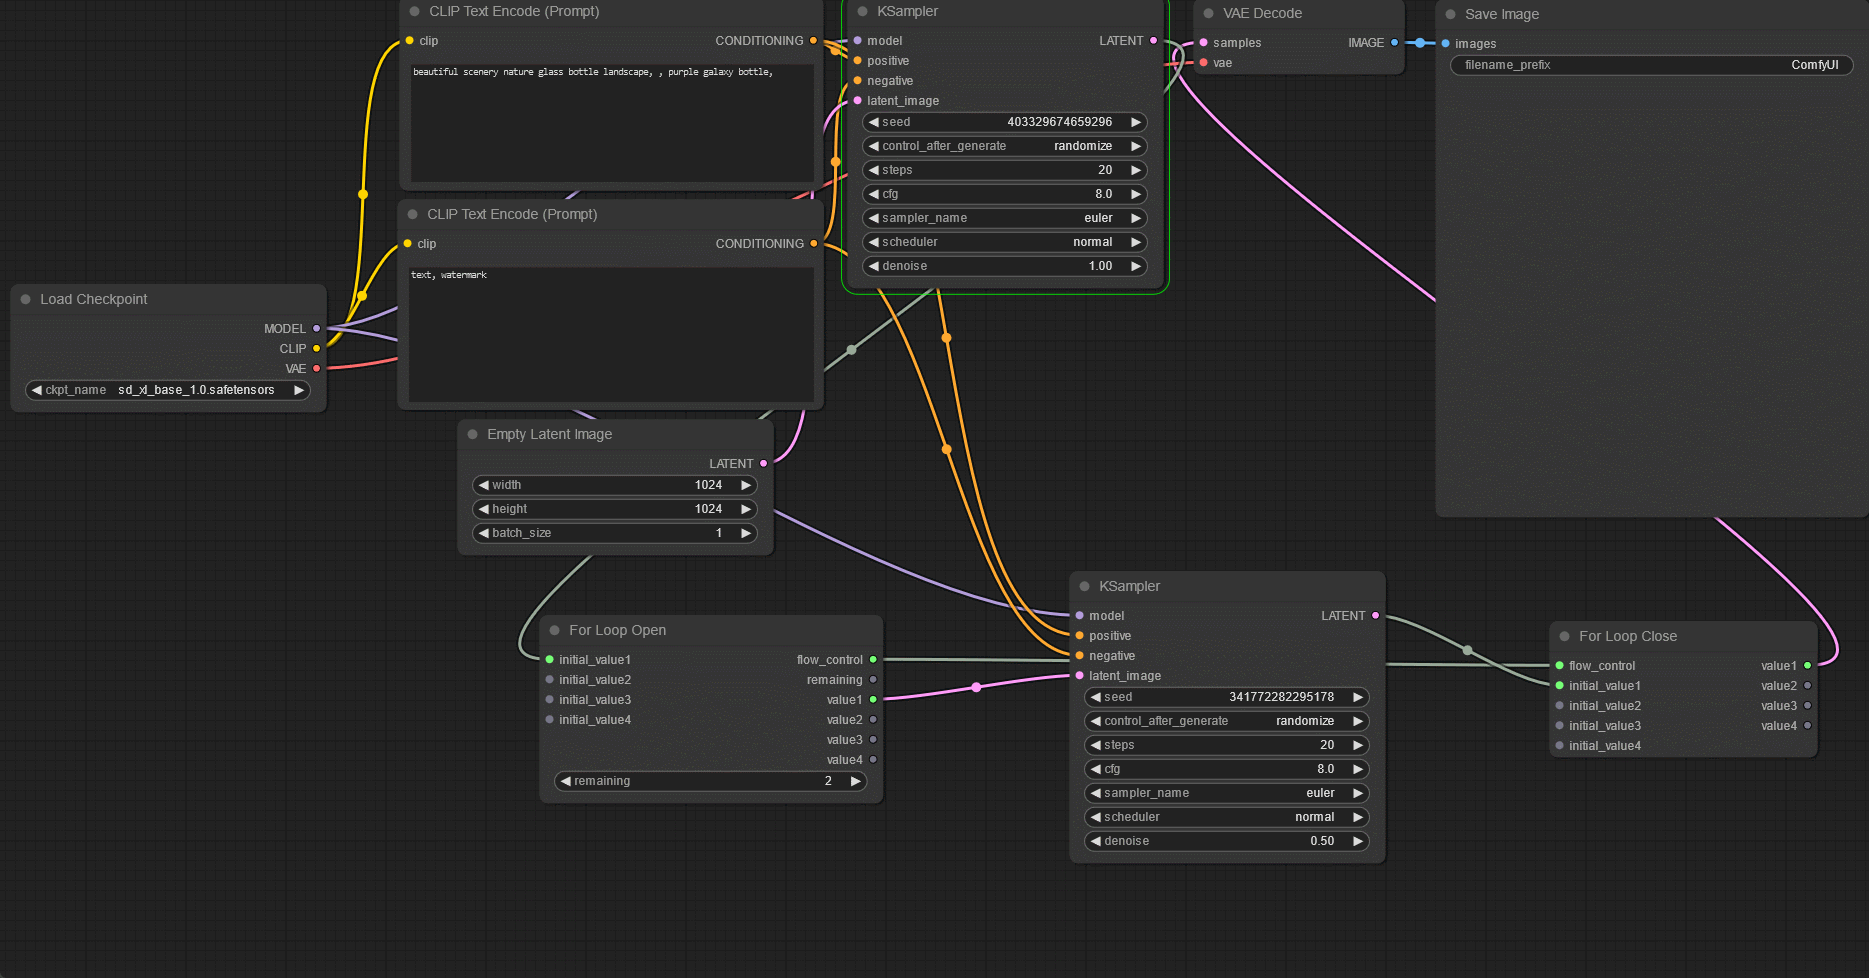Increase width value in Empty Latent Image
This screenshot has height=978, width=1869.
746,485
